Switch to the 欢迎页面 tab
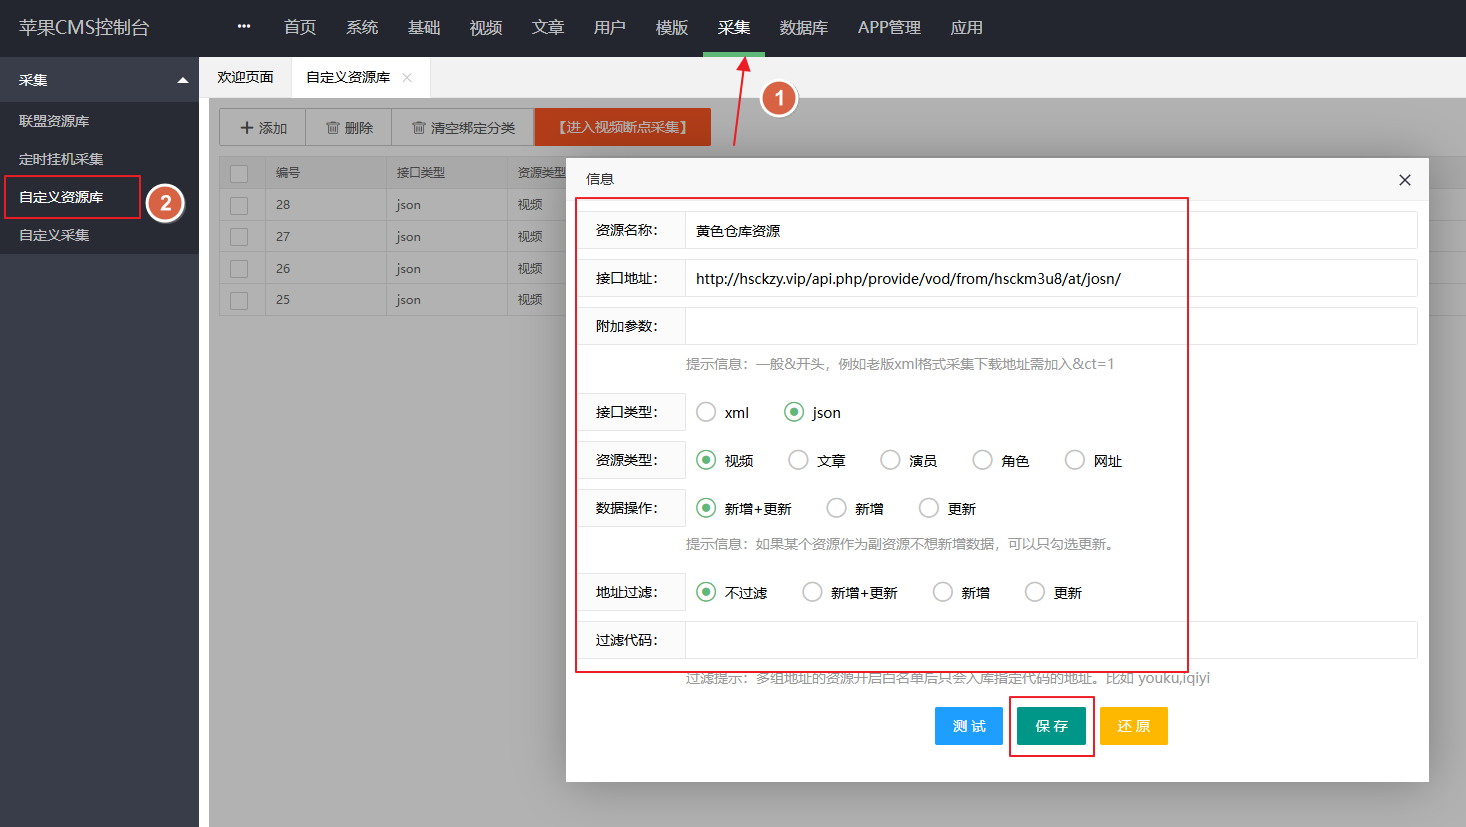This screenshot has height=827, width=1466. pos(245,78)
